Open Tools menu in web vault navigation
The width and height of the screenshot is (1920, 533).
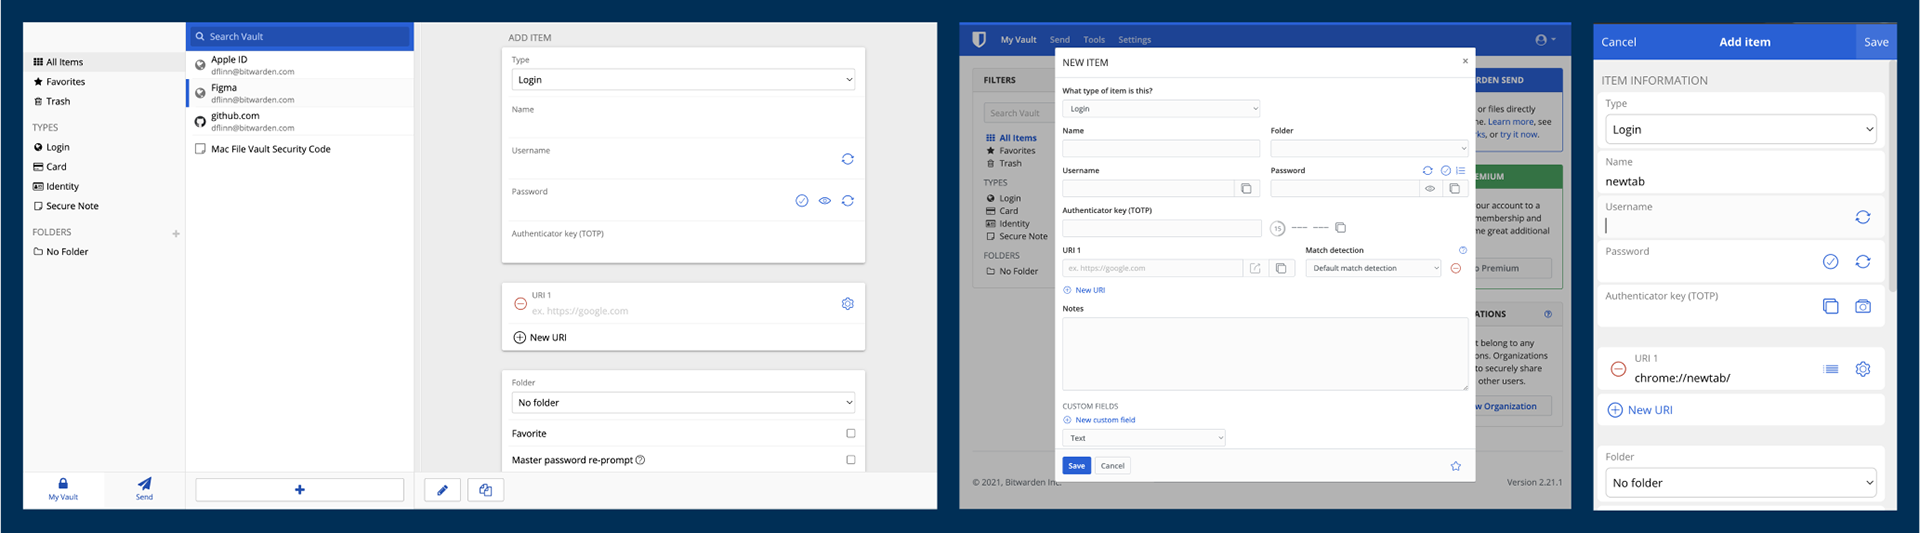pyautogui.click(x=1094, y=40)
